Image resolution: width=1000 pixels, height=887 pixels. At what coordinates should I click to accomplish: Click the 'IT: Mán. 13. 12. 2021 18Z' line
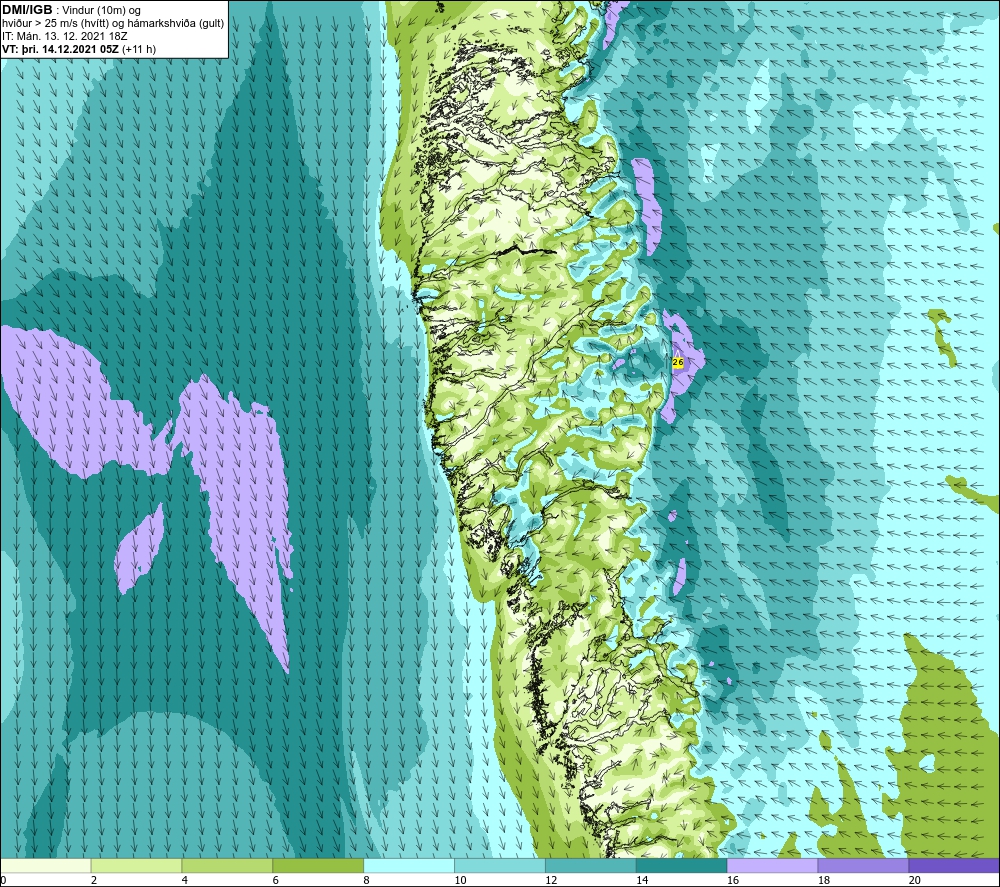(64, 36)
